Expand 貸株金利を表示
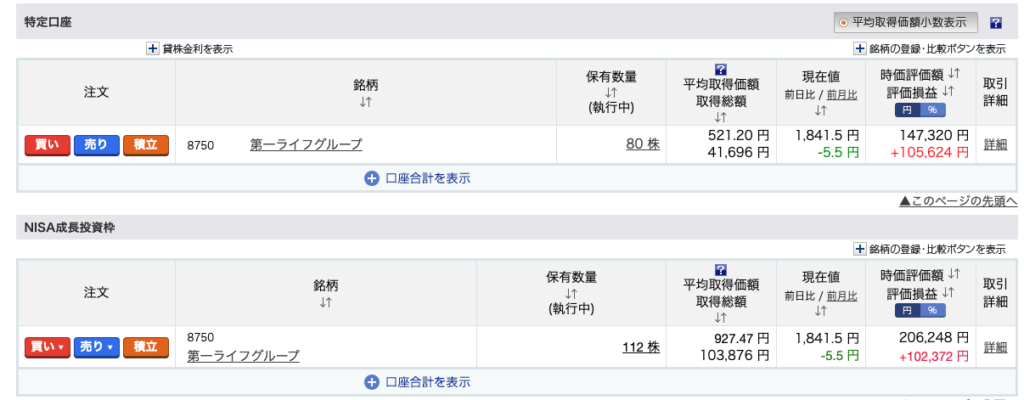The height and width of the screenshot is (400, 1024). 189,48
